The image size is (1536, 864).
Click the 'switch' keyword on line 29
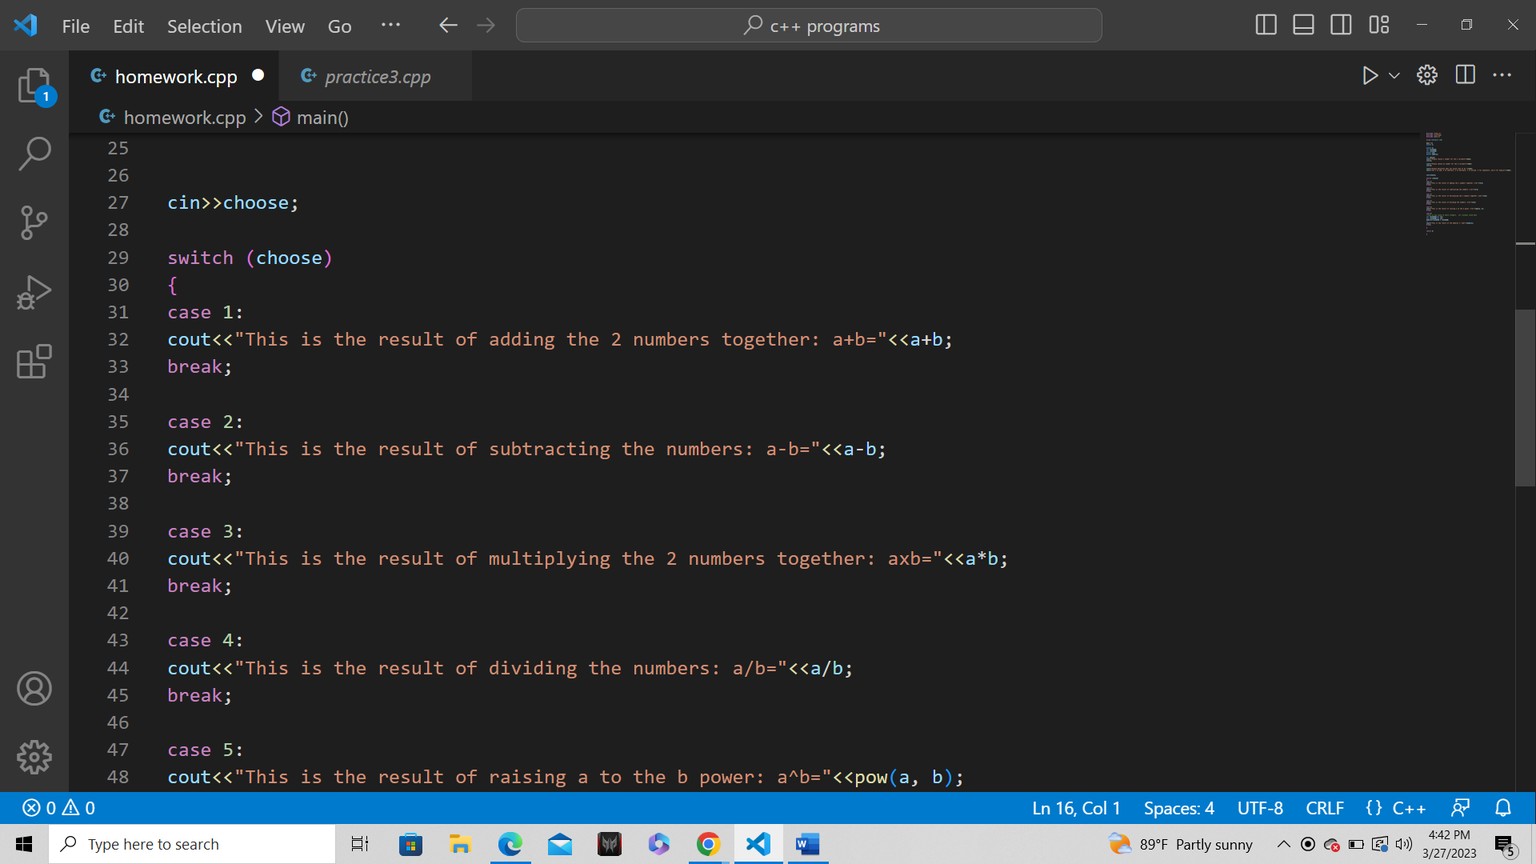[200, 258]
